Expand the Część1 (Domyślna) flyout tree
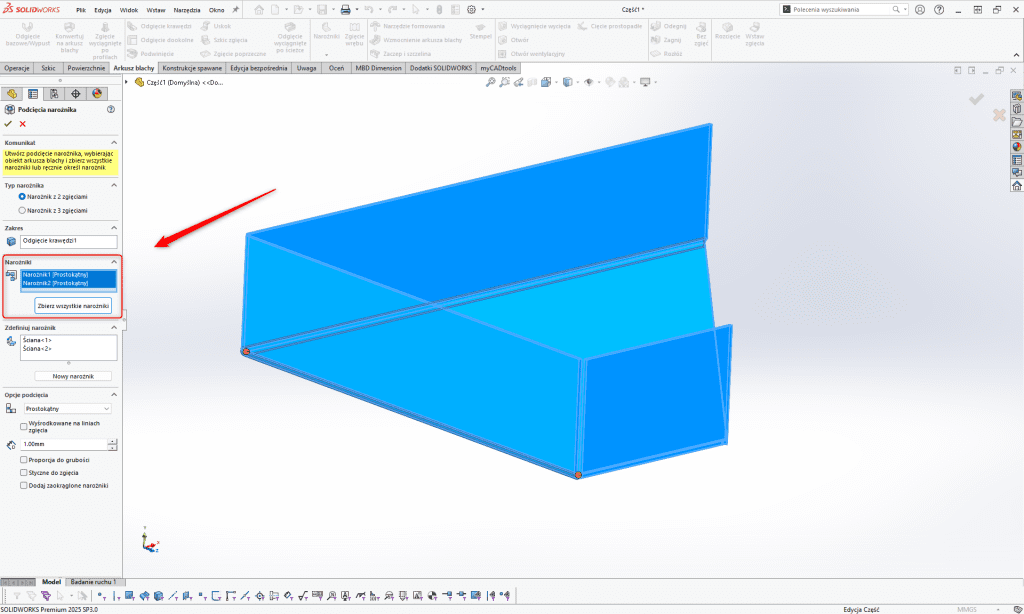Viewport: 1024px width, 614px height. coord(127,82)
